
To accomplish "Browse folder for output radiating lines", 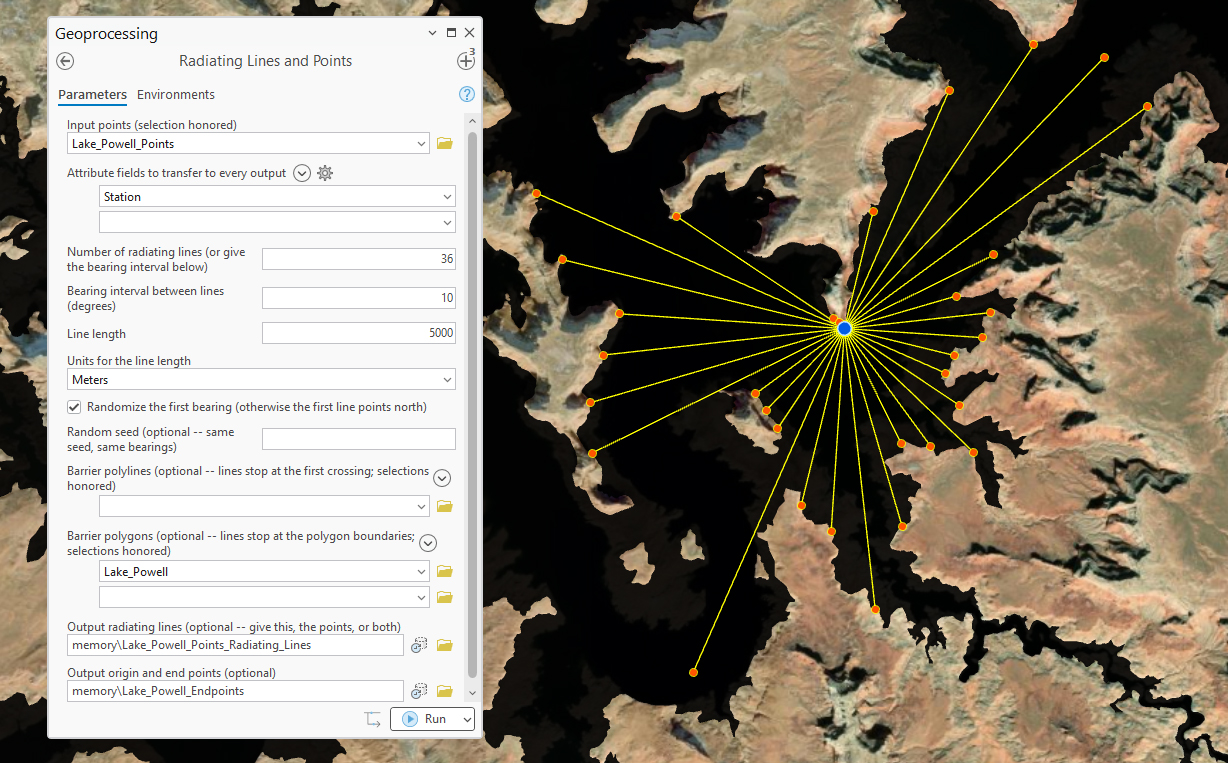I will (x=445, y=645).
